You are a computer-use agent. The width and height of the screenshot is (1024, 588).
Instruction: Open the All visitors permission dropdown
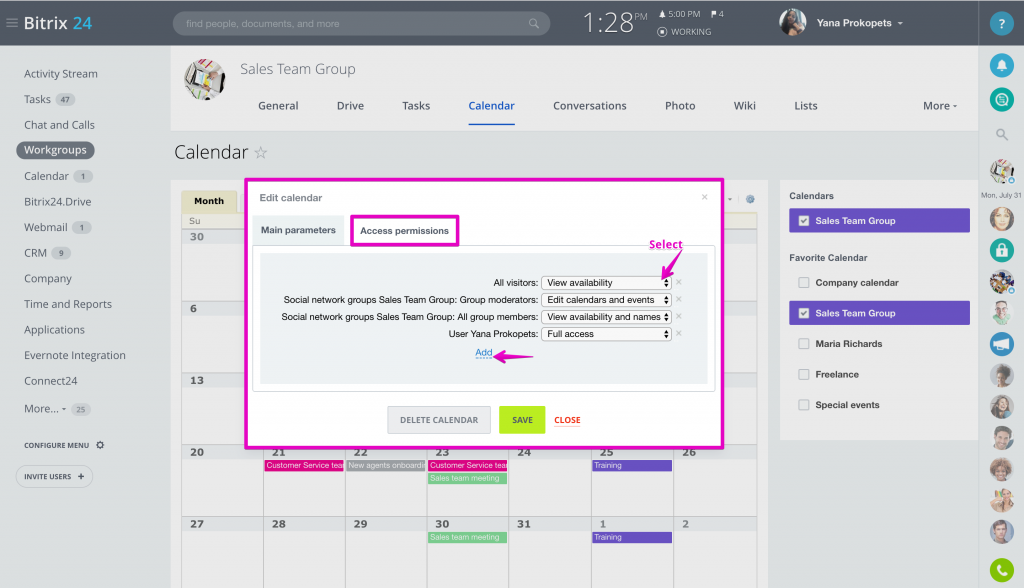(606, 283)
